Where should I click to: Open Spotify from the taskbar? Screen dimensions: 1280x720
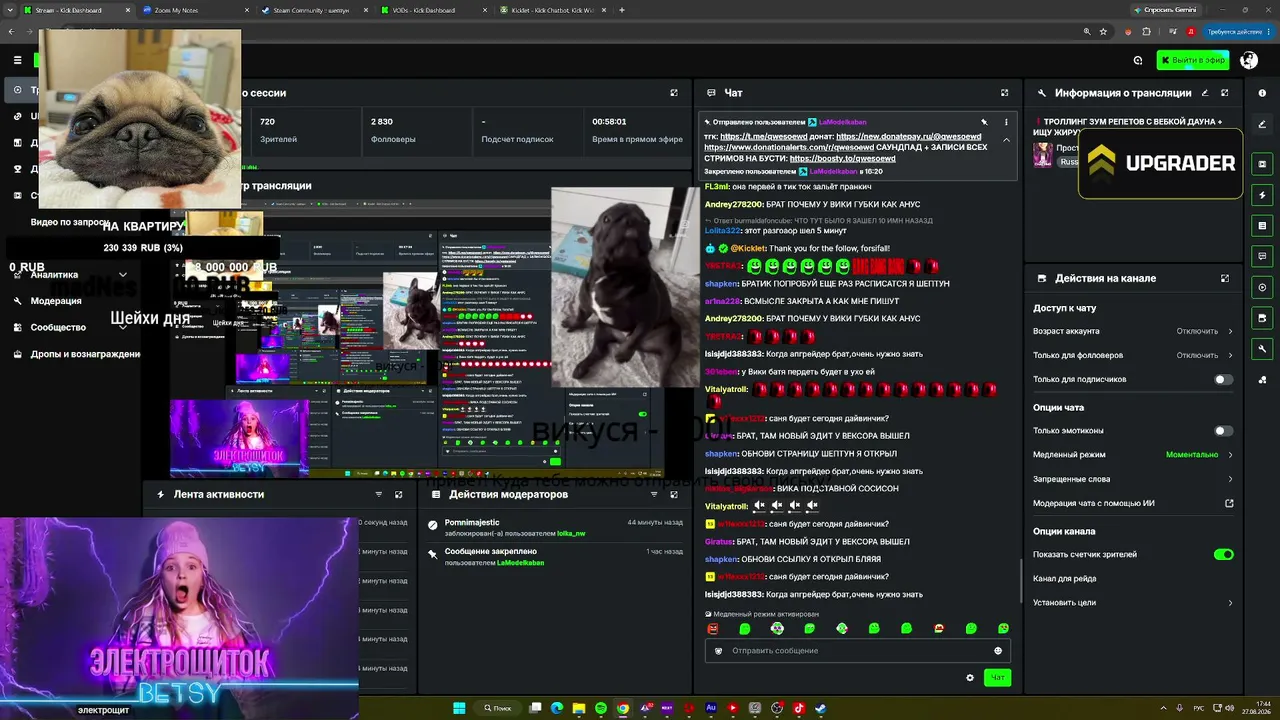[601, 708]
